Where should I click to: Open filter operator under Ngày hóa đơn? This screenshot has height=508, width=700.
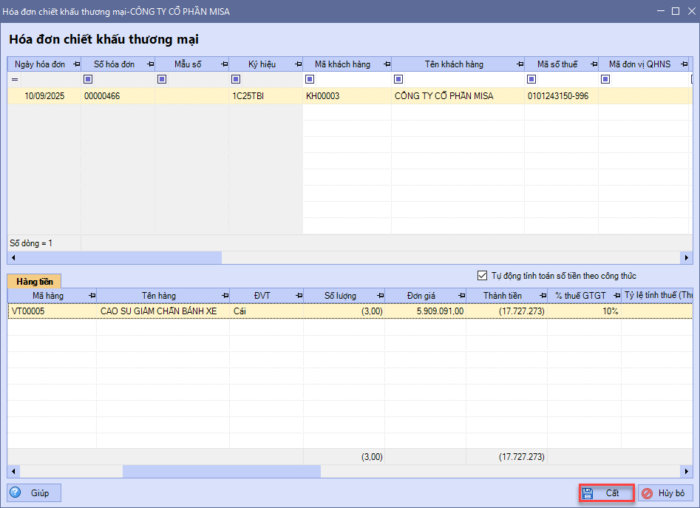(x=15, y=79)
